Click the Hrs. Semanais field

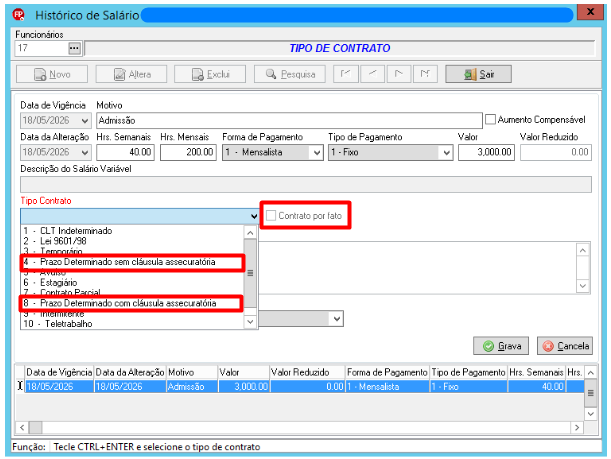click(125, 152)
